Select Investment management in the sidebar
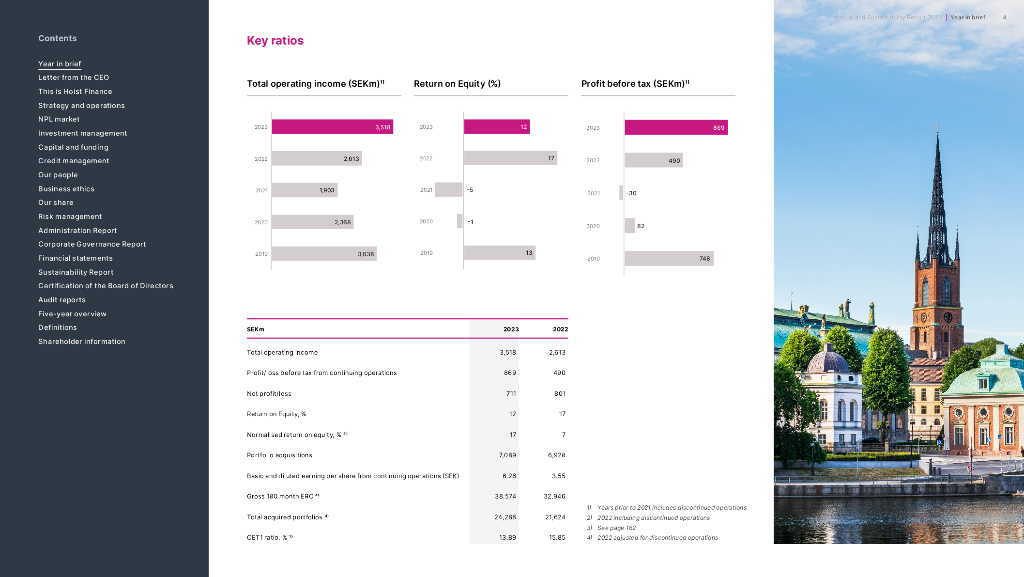 82,133
